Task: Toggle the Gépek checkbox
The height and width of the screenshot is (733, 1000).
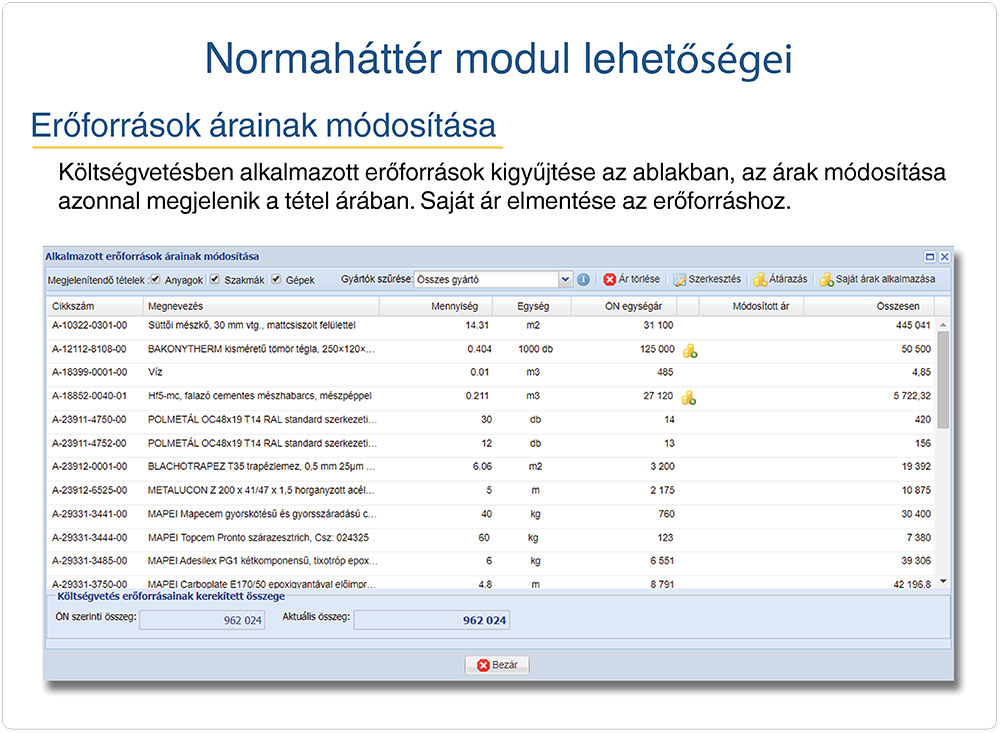Action: point(276,279)
